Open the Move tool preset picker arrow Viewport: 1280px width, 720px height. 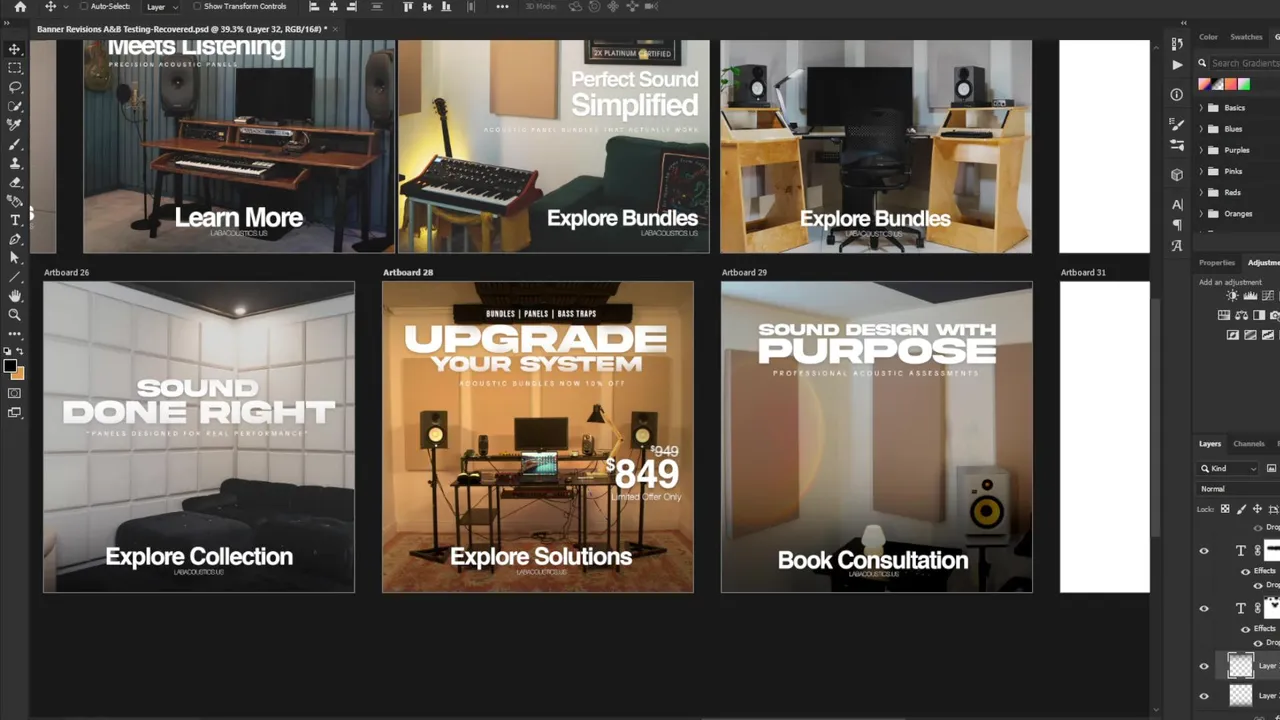(66, 7)
